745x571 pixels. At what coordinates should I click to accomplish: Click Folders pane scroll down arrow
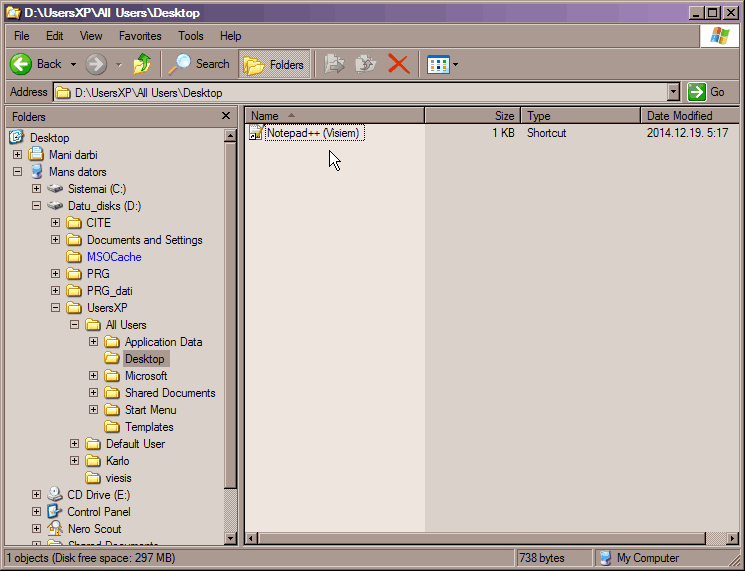(x=230, y=538)
